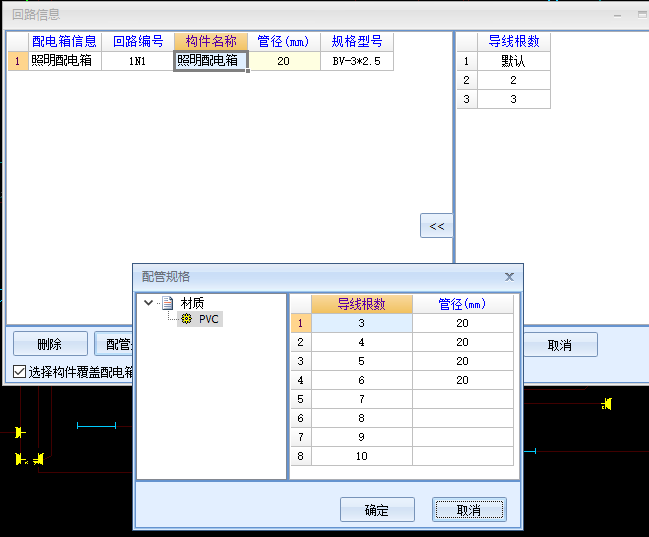Screen dimensions: 649x537
Task: Click 管径(mm) header in 配管规格 table
Action: [463, 304]
